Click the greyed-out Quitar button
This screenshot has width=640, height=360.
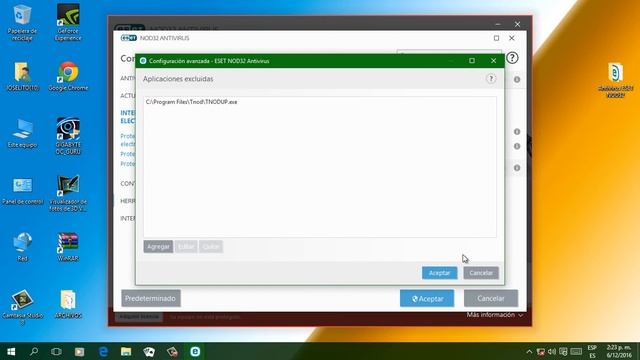tap(211, 247)
